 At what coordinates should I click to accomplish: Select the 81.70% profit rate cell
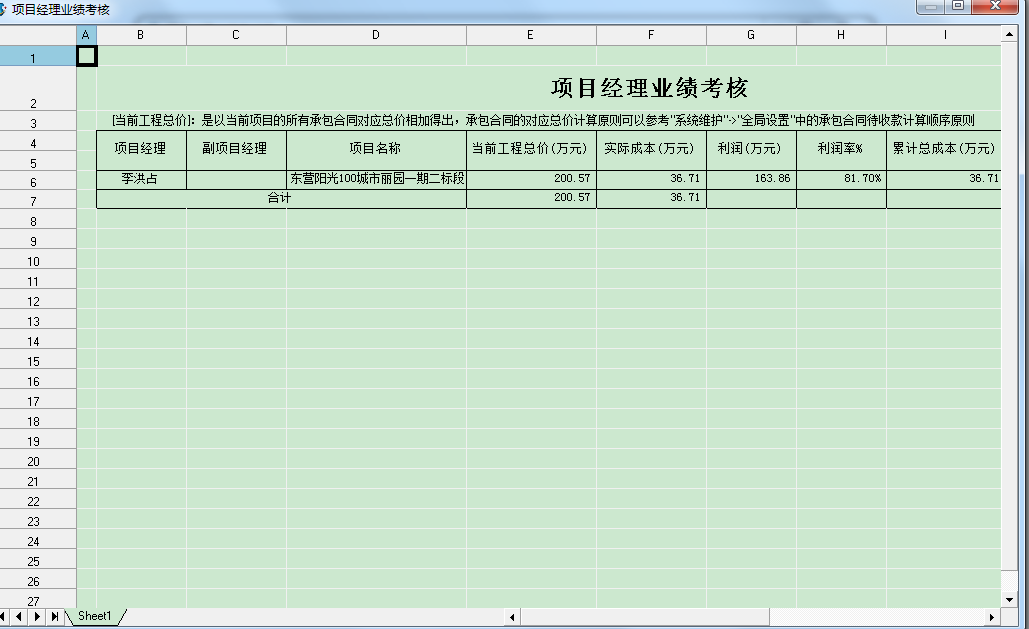click(840, 179)
